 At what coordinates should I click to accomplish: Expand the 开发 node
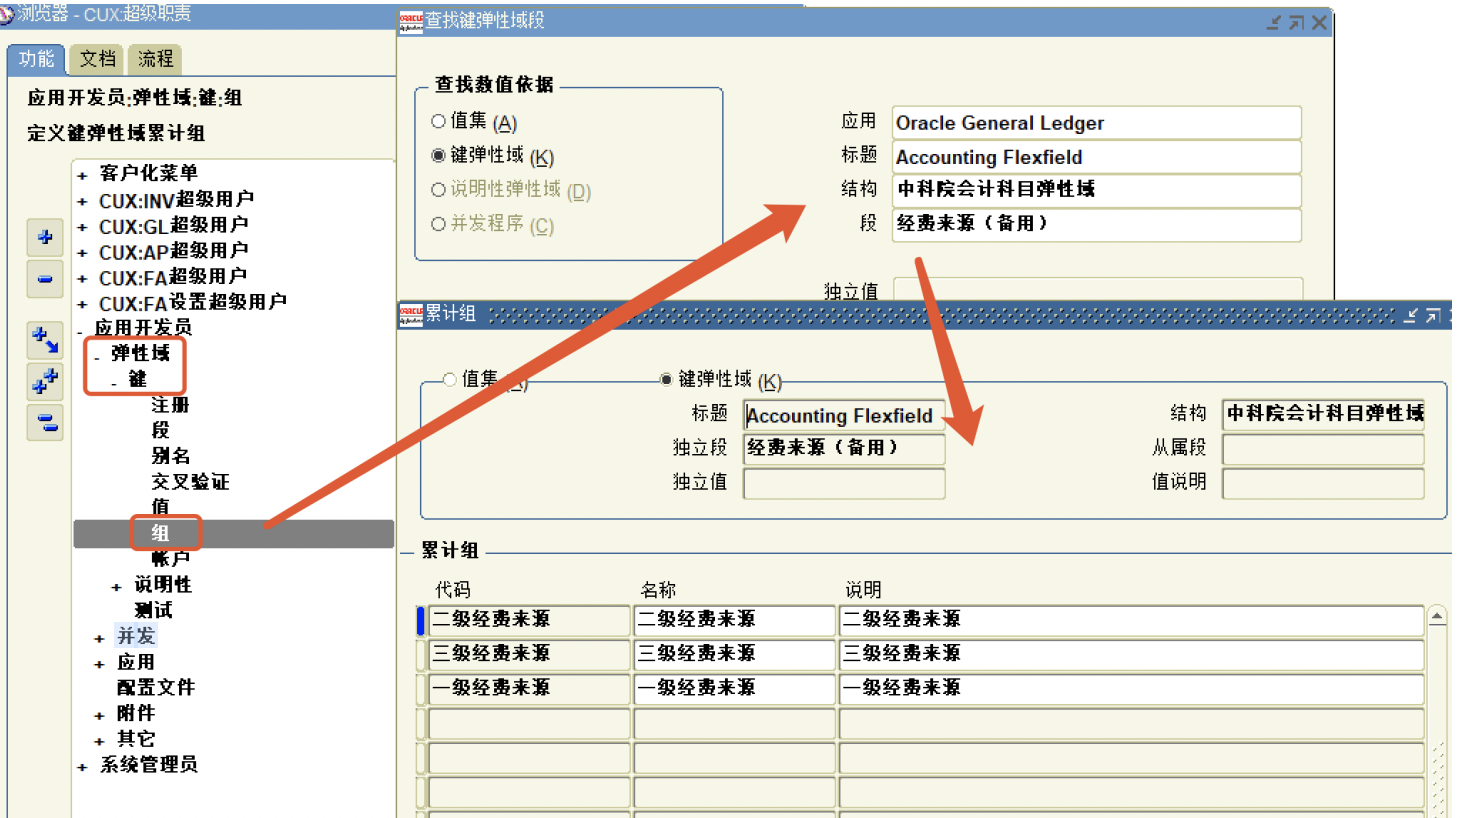tap(99, 638)
